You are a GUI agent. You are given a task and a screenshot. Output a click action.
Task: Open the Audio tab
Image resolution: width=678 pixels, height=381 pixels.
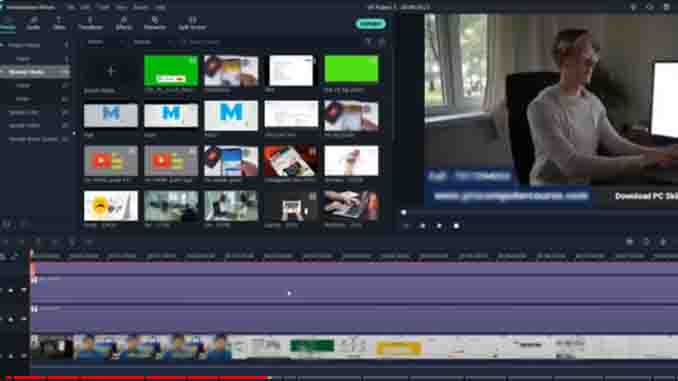click(33, 23)
